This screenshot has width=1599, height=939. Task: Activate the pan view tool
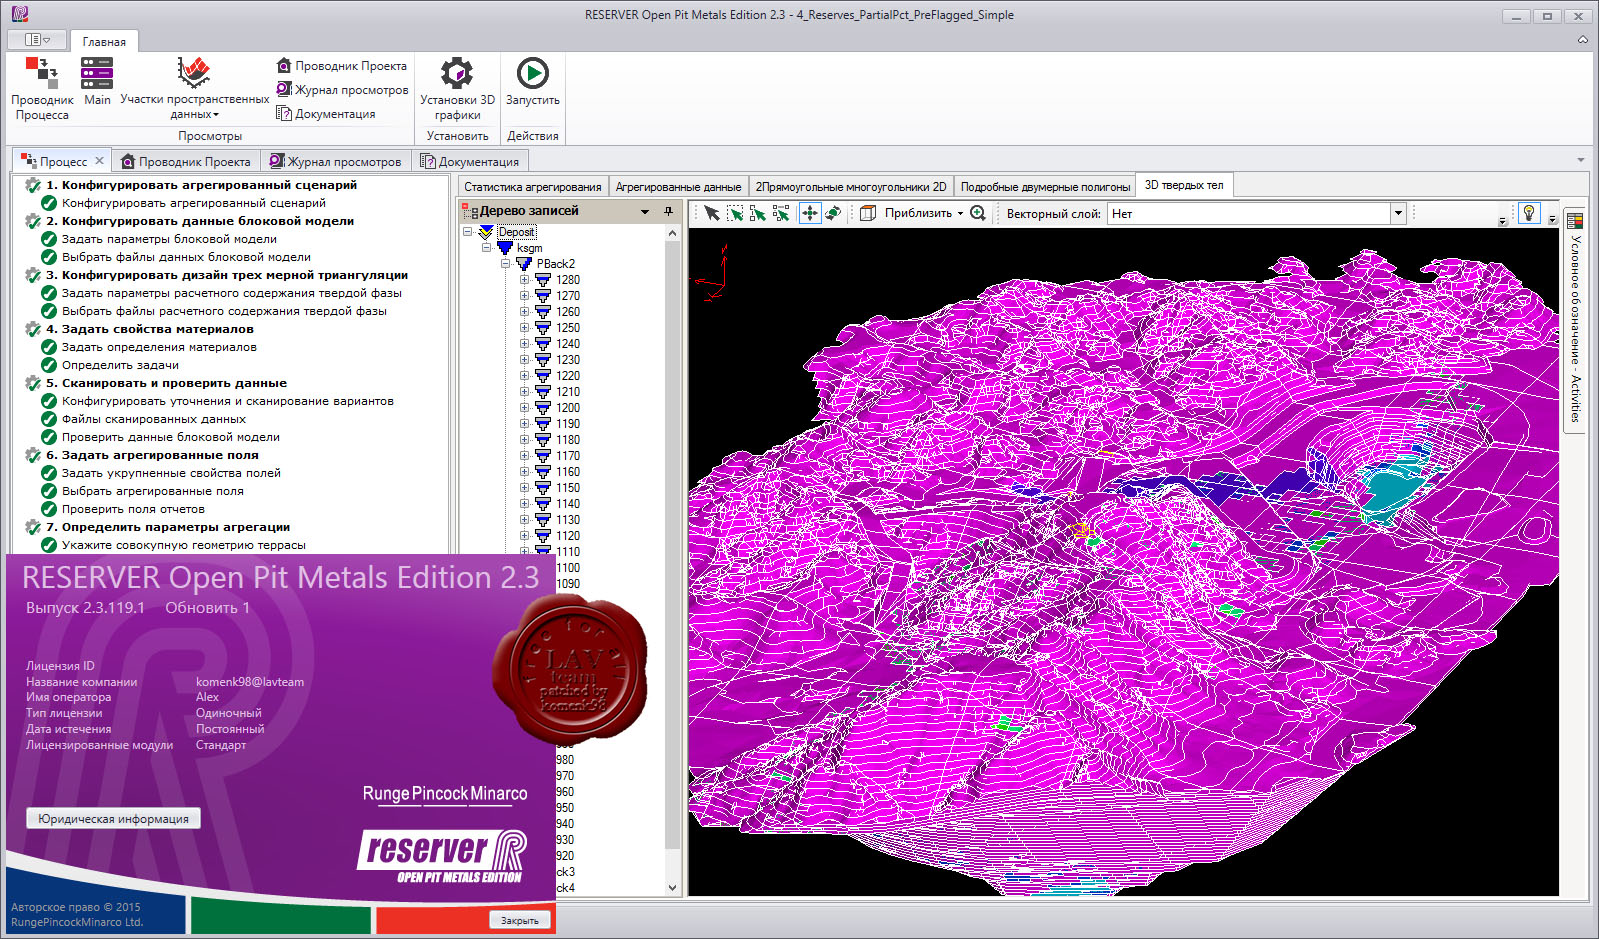(x=809, y=213)
